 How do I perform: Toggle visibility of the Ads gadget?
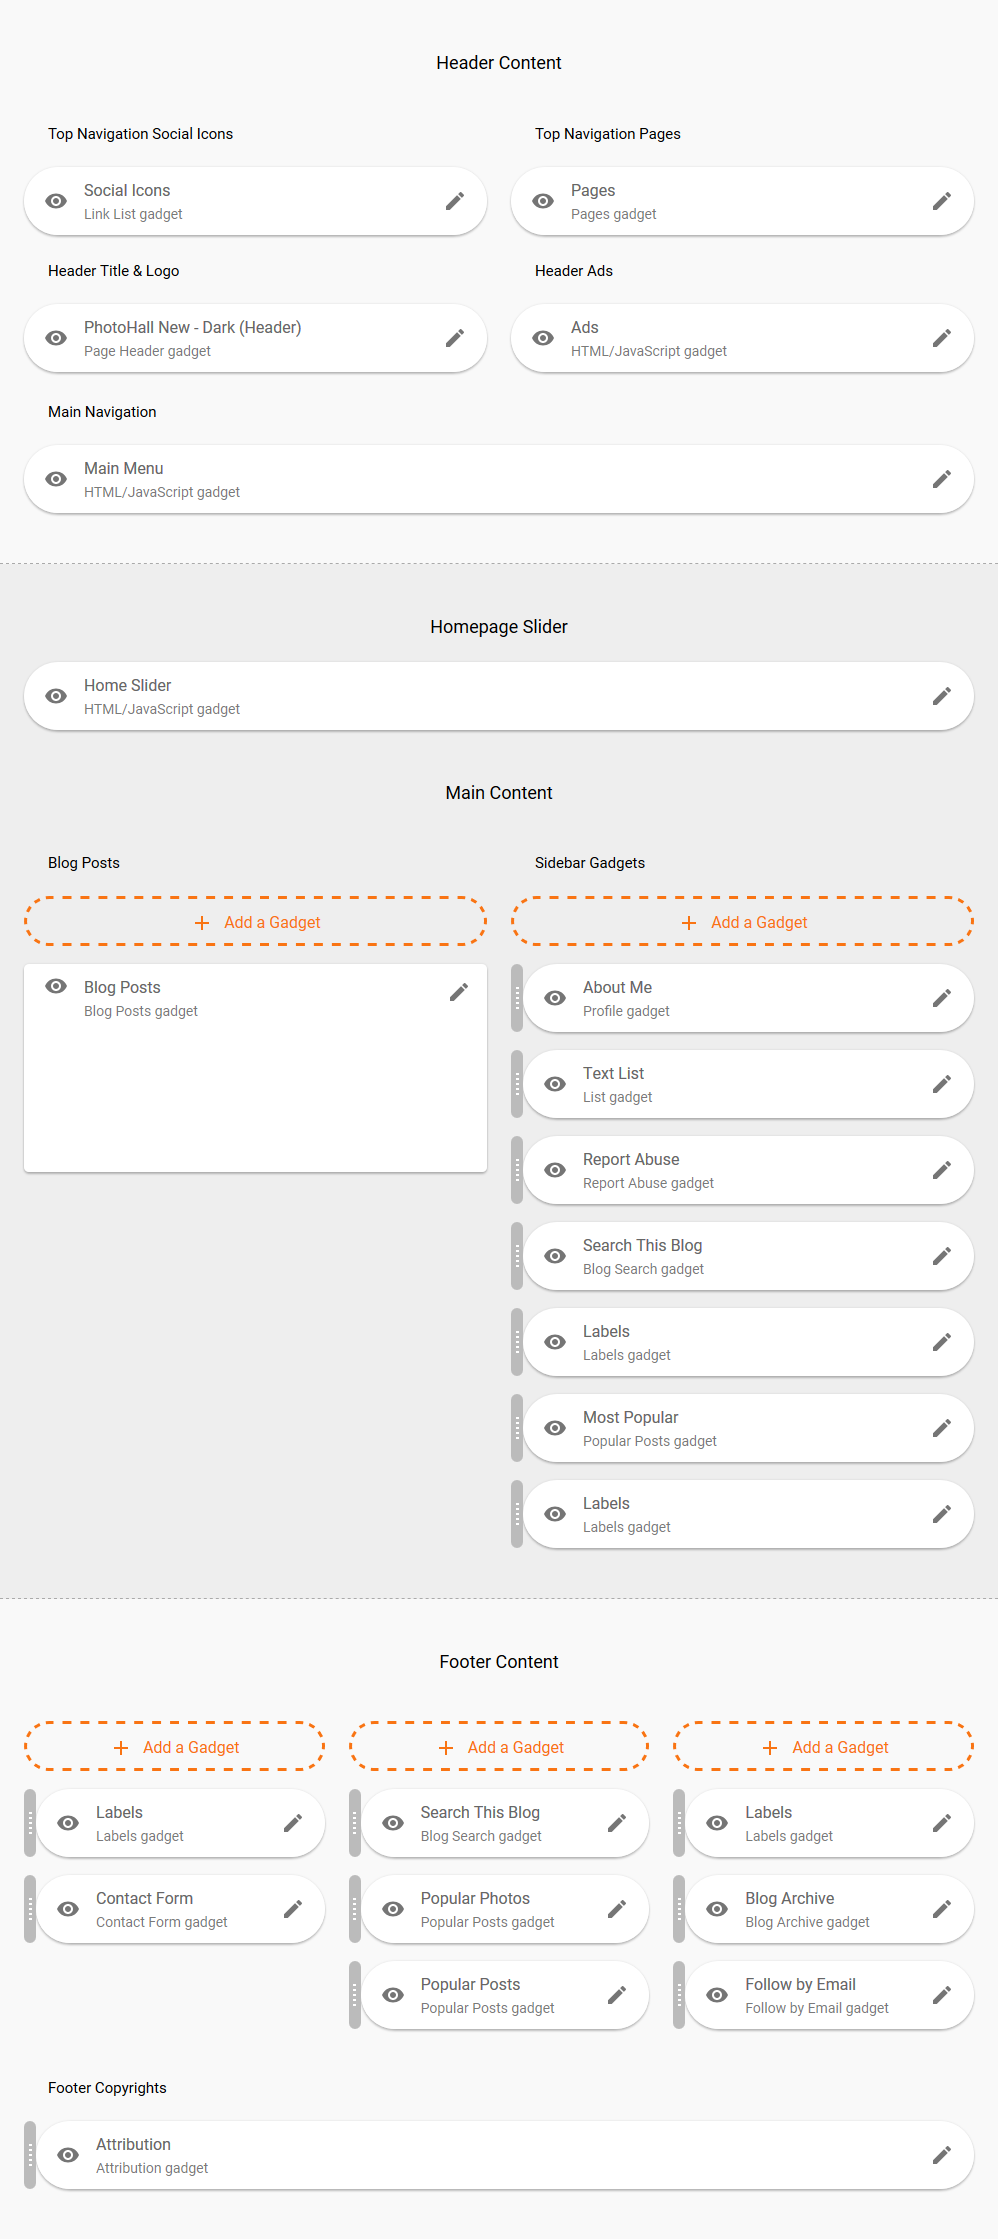(x=543, y=339)
